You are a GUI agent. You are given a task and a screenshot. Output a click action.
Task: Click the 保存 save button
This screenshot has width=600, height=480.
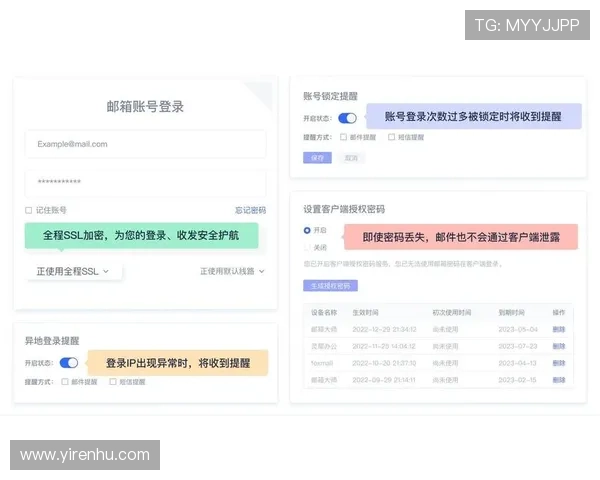point(317,158)
